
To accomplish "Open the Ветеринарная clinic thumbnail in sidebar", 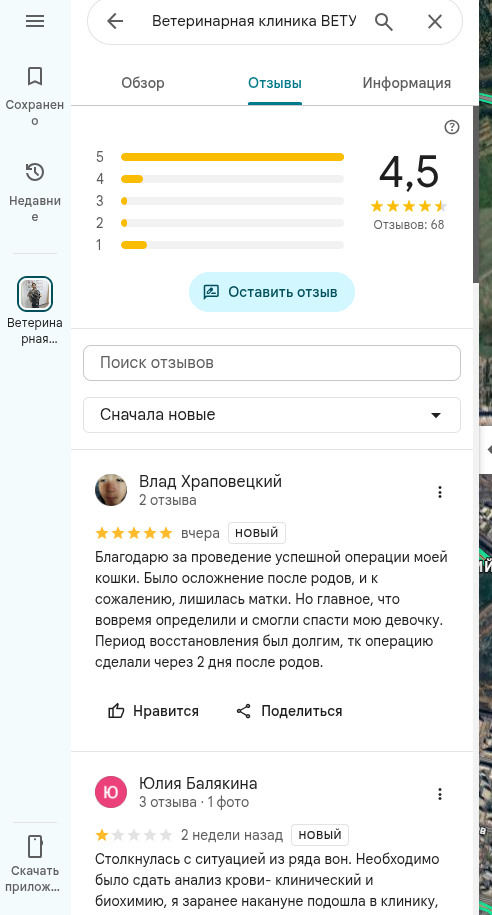I will point(35,294).
